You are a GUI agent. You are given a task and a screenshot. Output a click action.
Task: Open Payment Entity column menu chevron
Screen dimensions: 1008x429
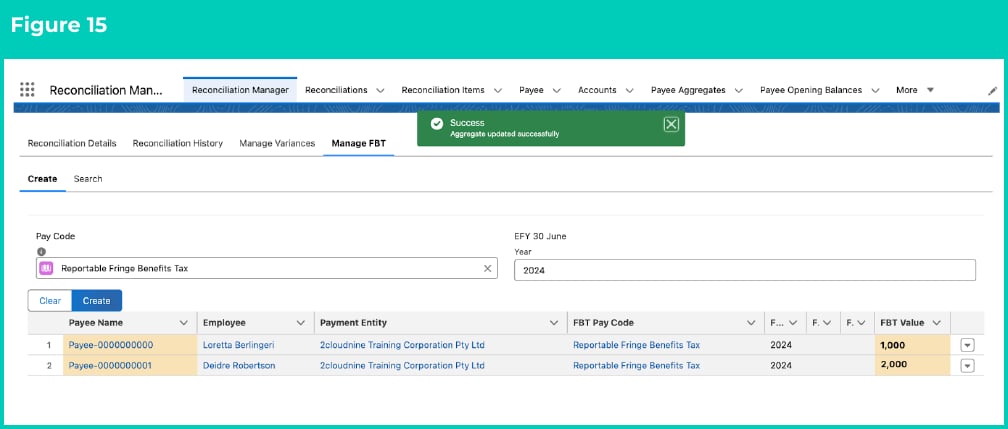pos(554,323)
